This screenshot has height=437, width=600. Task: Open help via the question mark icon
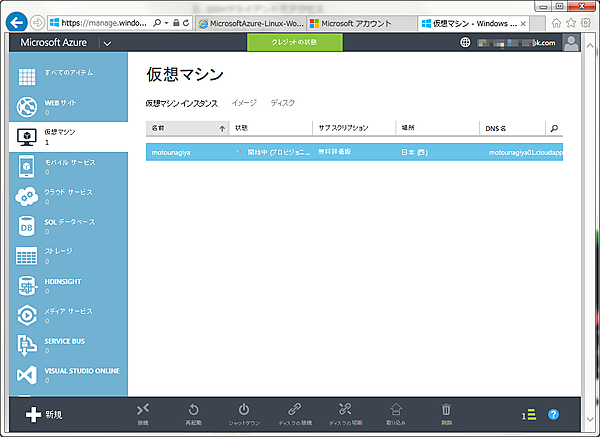(554, 414)
